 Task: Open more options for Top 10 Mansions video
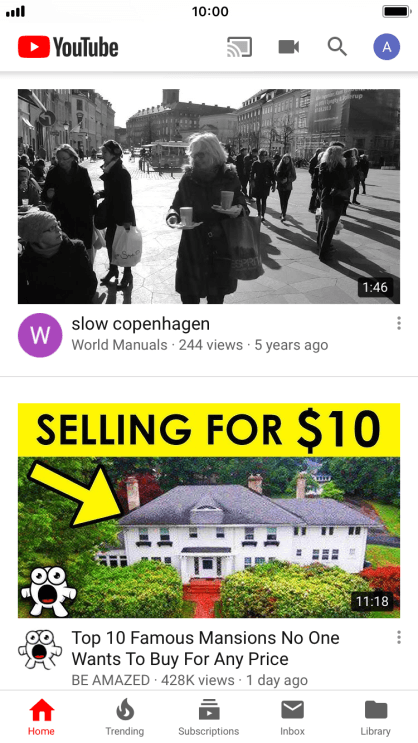click(399, 637)
